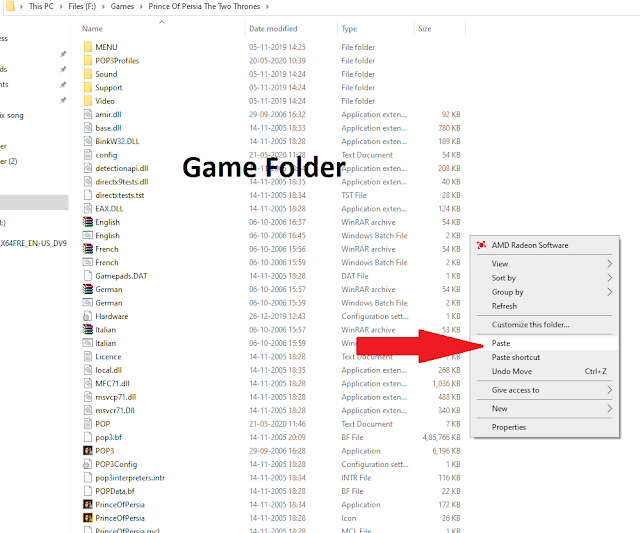The width and height of the screenshot is (640, 533).
Task: Select English Windows Batch File icon
Action: 88,235
